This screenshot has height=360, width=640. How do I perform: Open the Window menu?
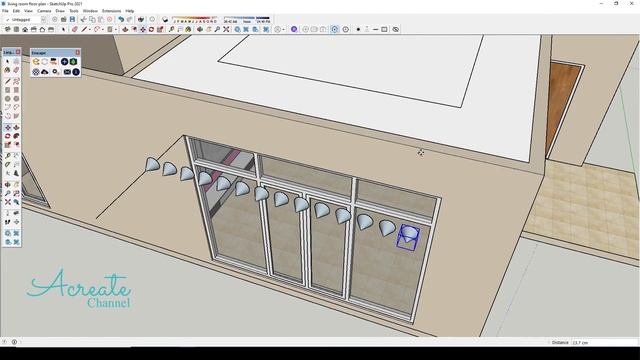tap(90, 11)
